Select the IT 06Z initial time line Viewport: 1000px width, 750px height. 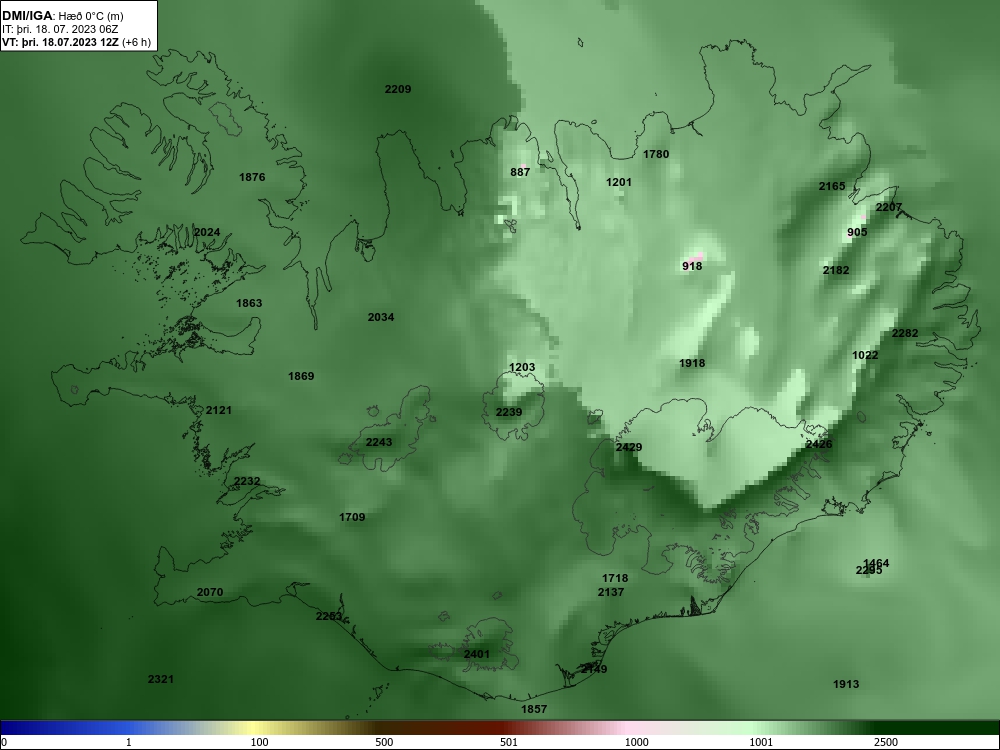click(x=60, y=29)
